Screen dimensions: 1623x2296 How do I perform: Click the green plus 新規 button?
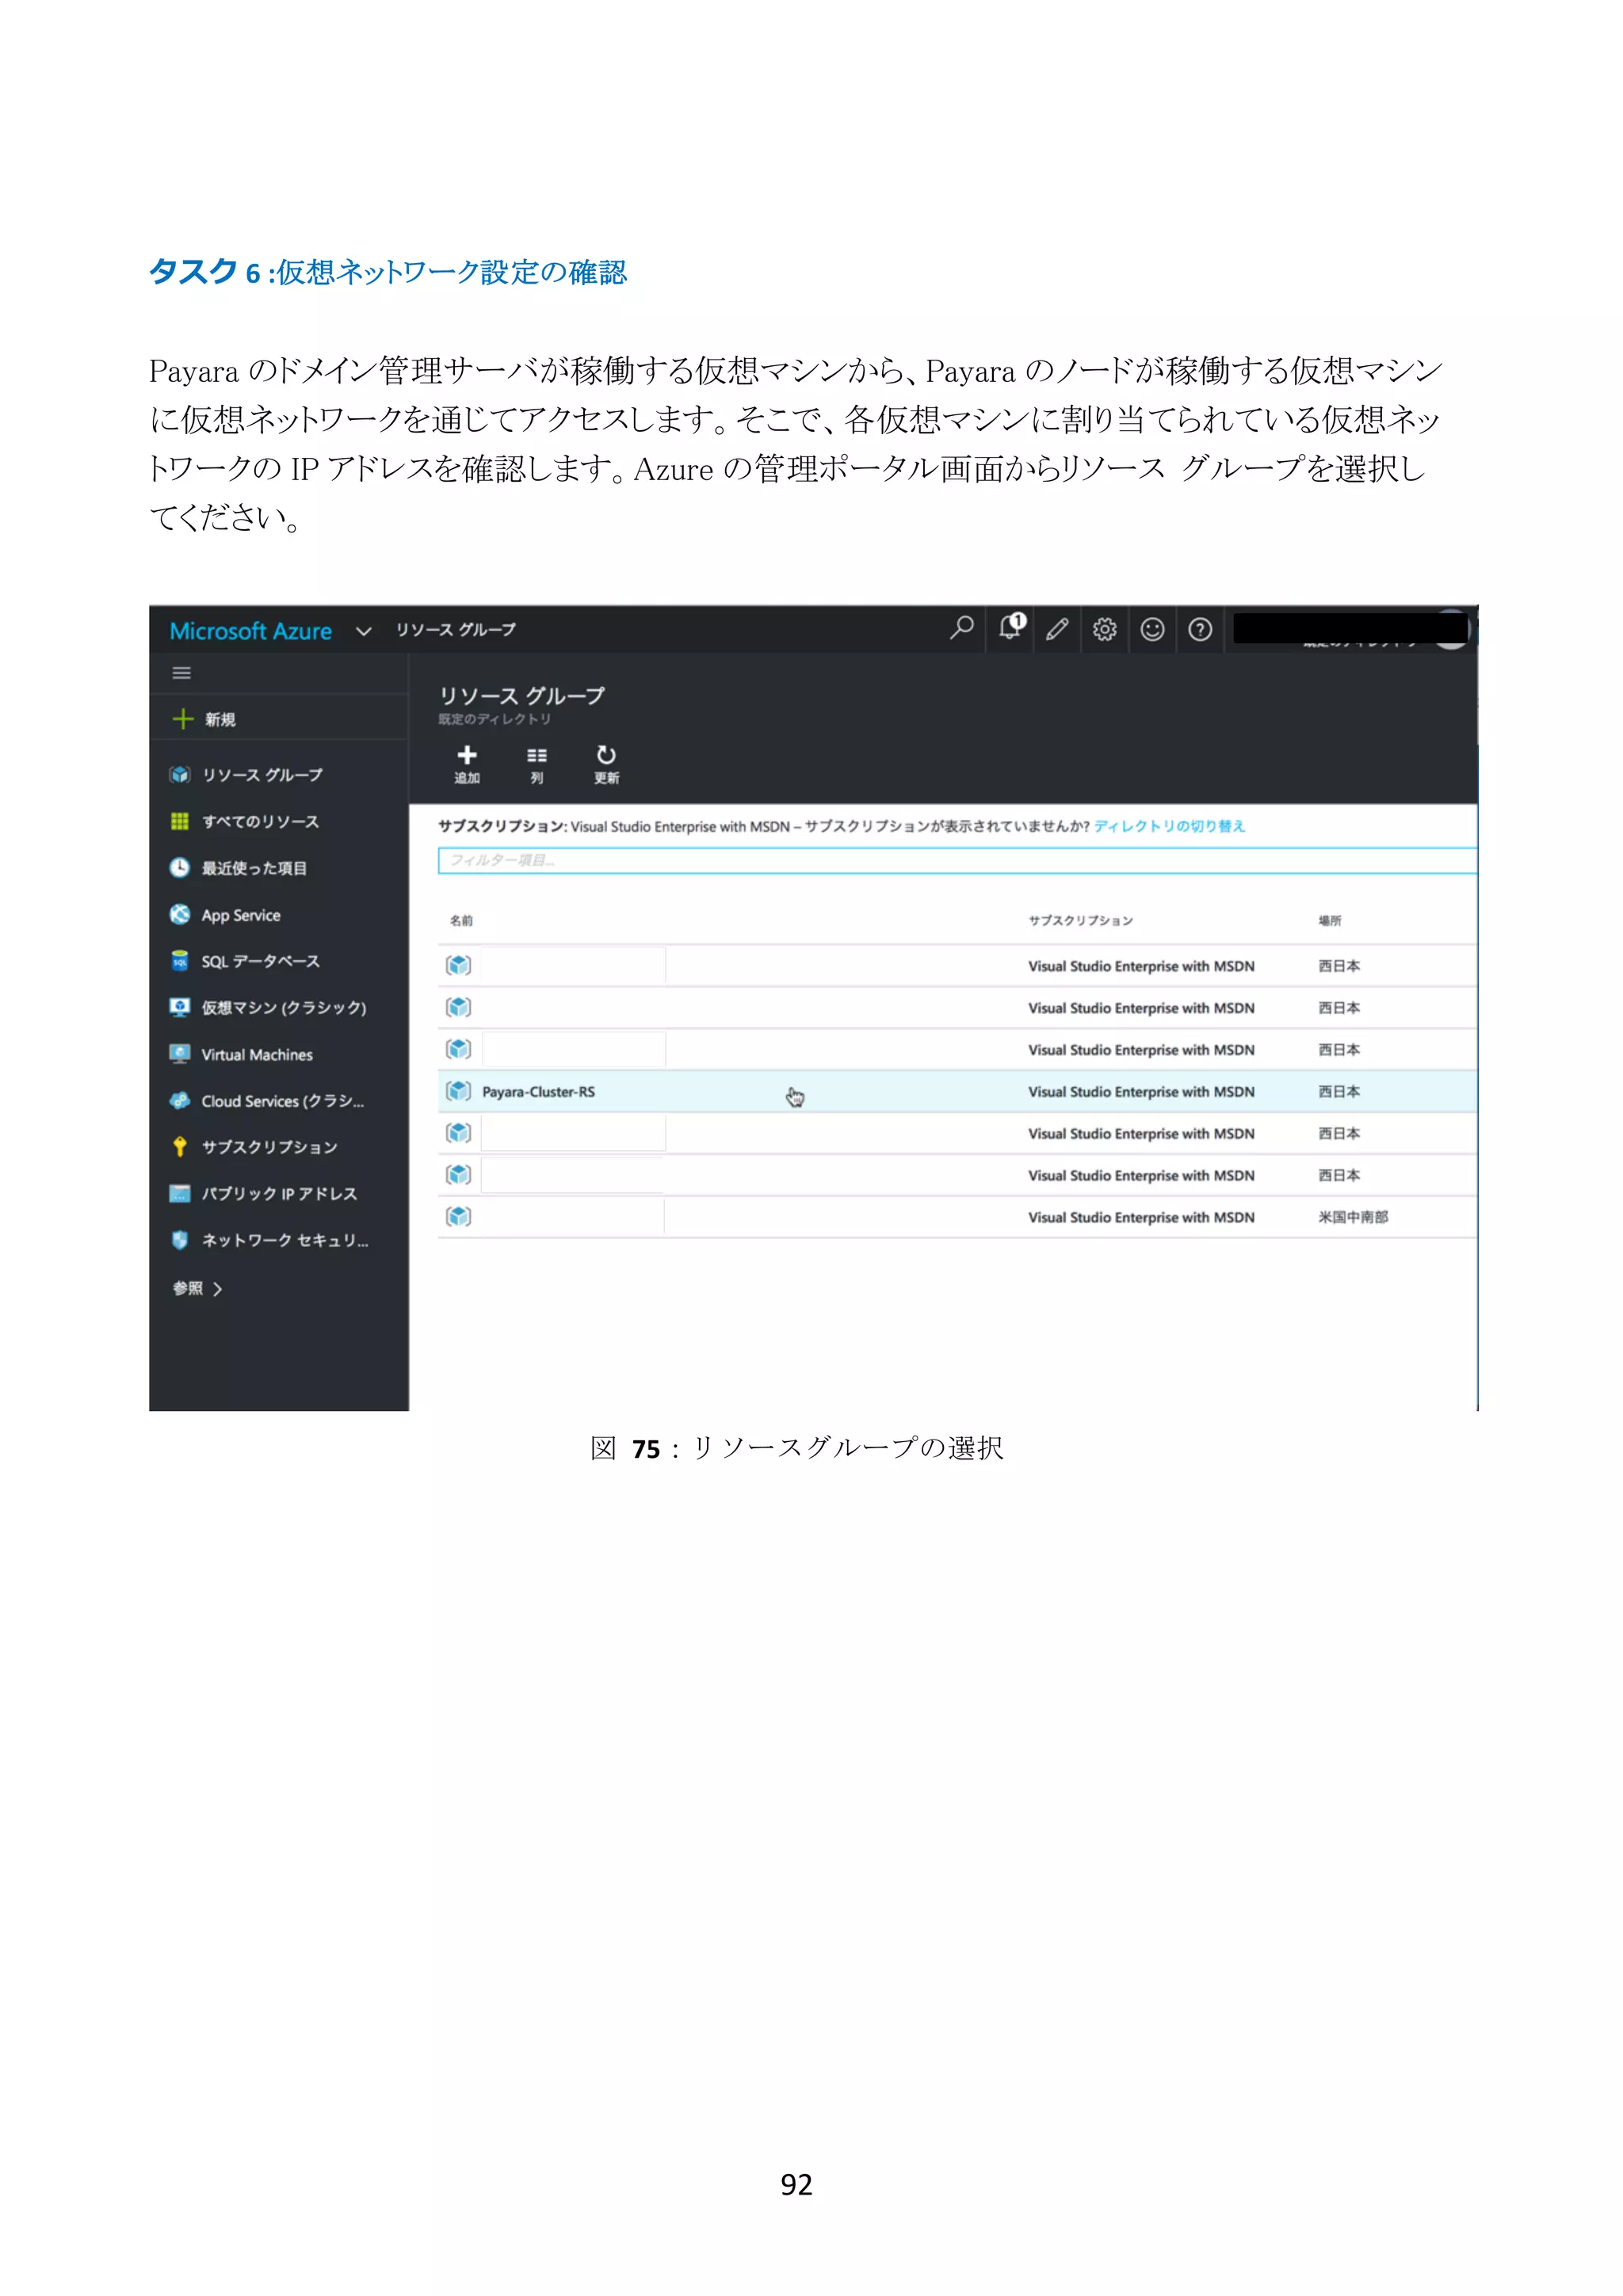tap(204, 719)
